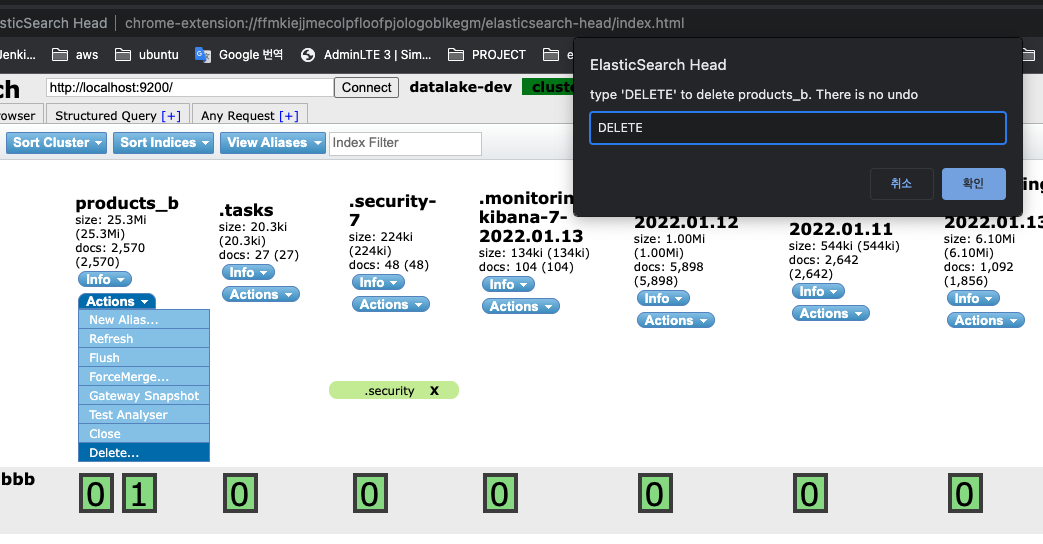
Task: Expand Info dropdown for .security-7 index
Action: point(378,283)
